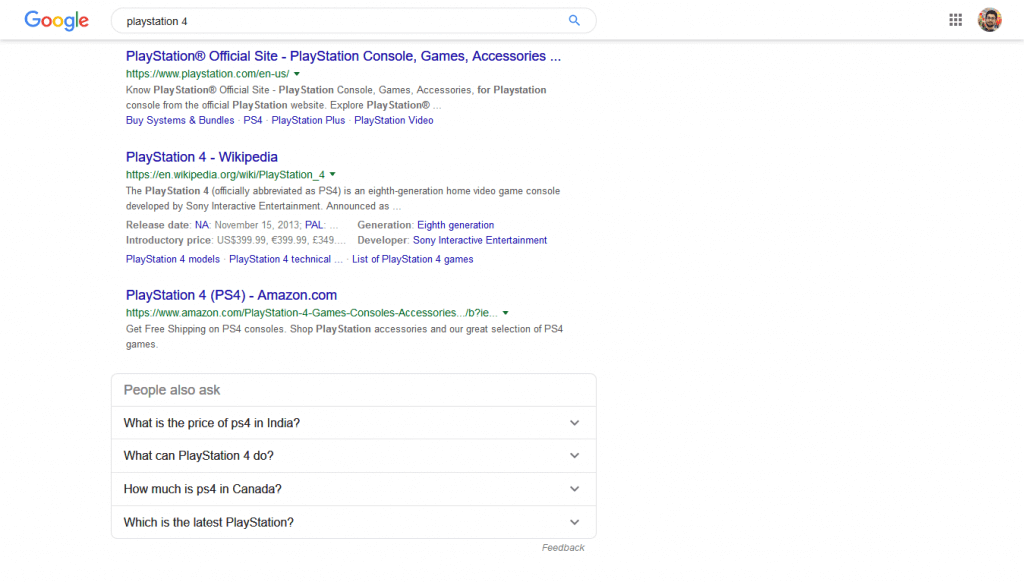Click the blue search magnifier icon
The height and width of the screenshot is (582, 1024).
(x=574, y=20)
